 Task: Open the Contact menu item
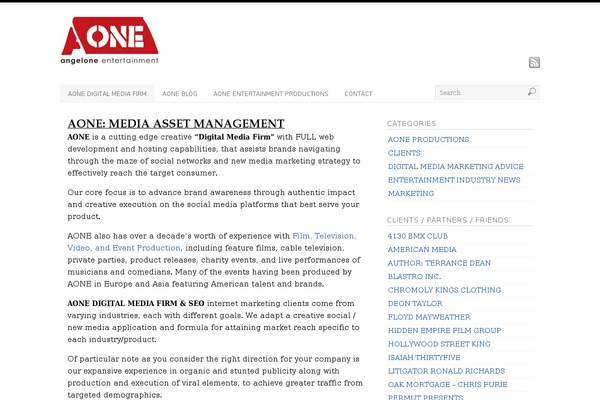click(358, 94)
